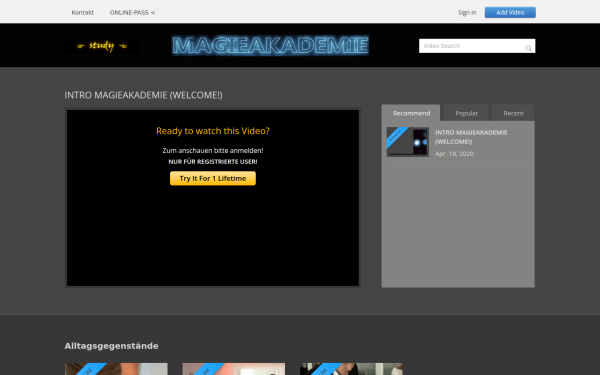Image resolution: width=600 pixels, height=375 pixels.
Task: Open the INTRO MAGIEAKADEMIE (WELCOME!) sidebar title link
Action: (471, 137)
